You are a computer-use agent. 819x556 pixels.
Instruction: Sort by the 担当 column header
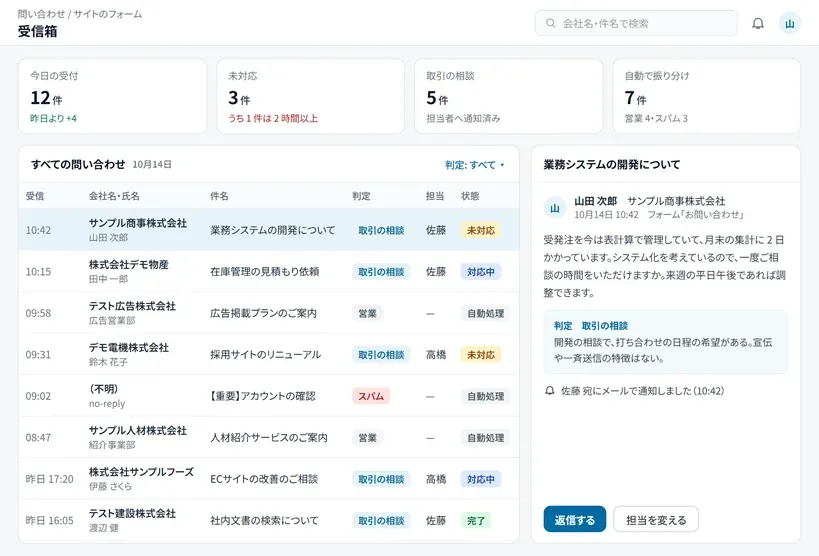tap(435, 196)
